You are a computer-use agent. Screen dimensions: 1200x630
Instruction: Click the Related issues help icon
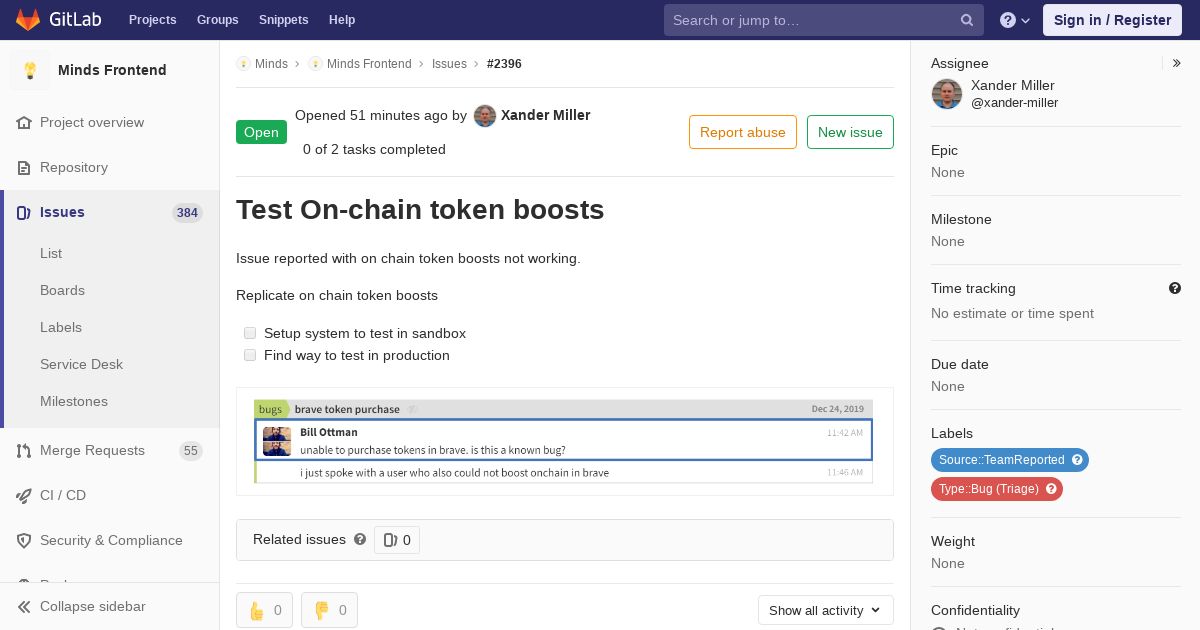[x=360, y=539]
